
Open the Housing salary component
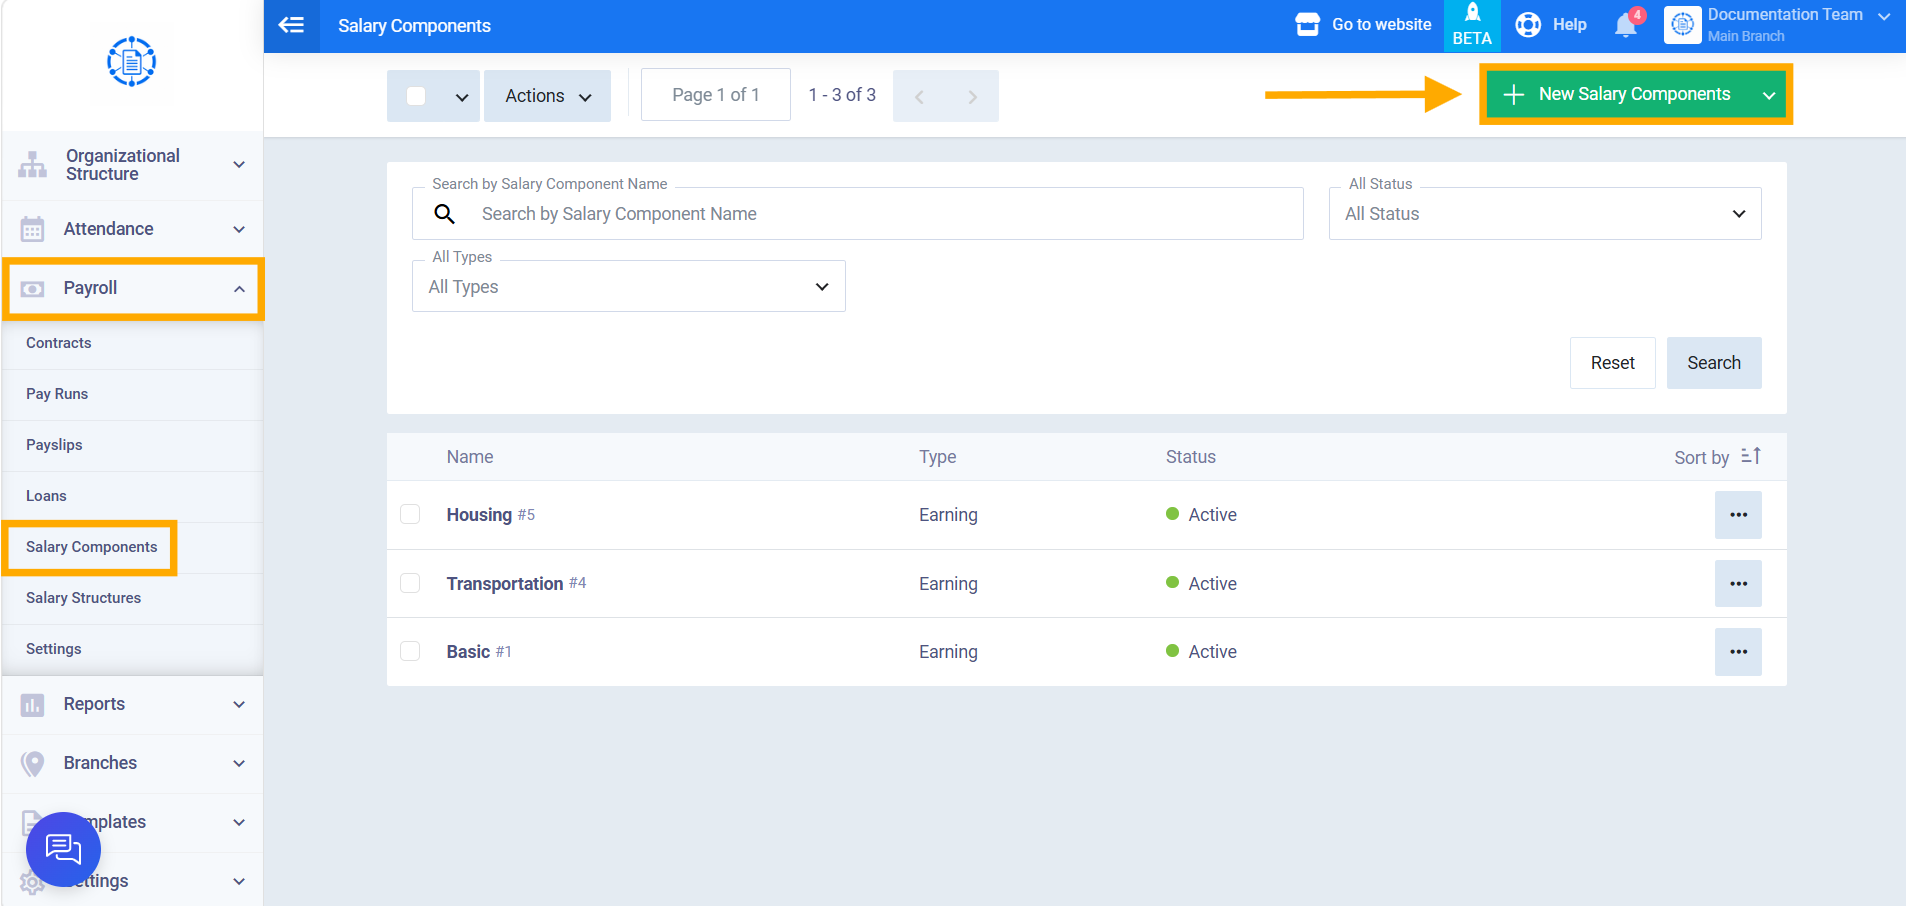(x=479, y=514)
